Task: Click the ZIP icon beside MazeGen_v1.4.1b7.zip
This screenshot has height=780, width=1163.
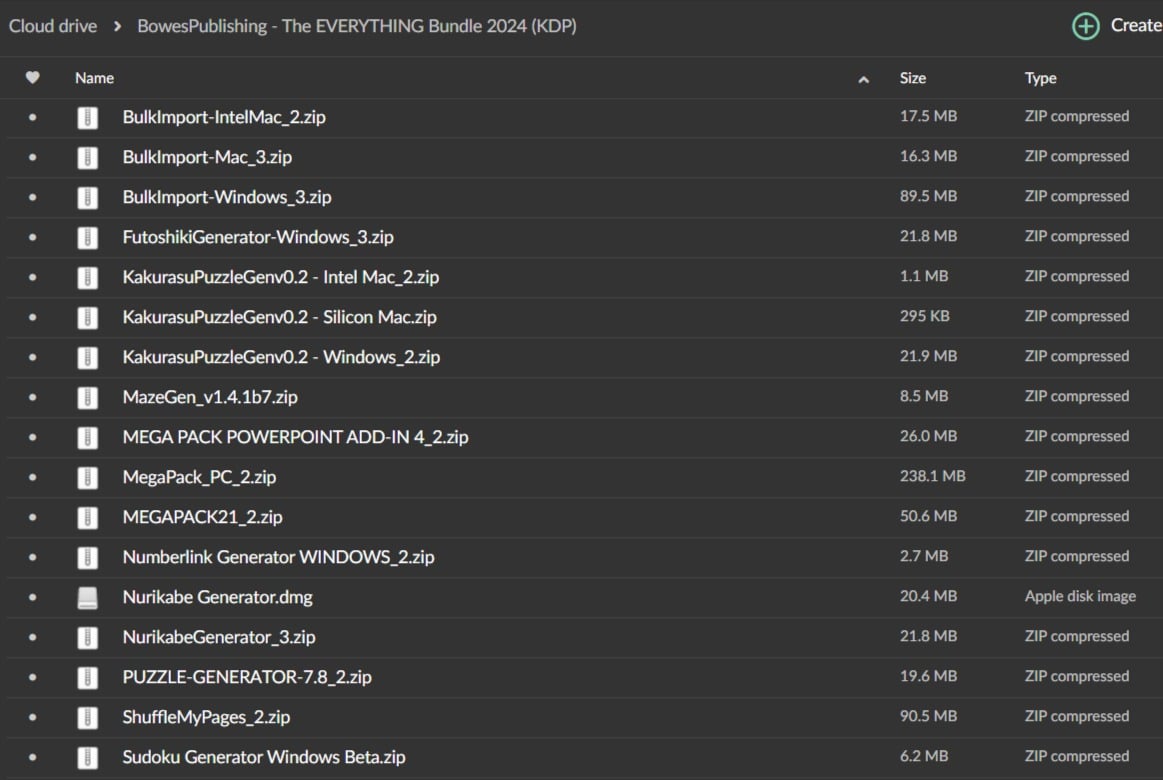Action: tap(88, 397)
